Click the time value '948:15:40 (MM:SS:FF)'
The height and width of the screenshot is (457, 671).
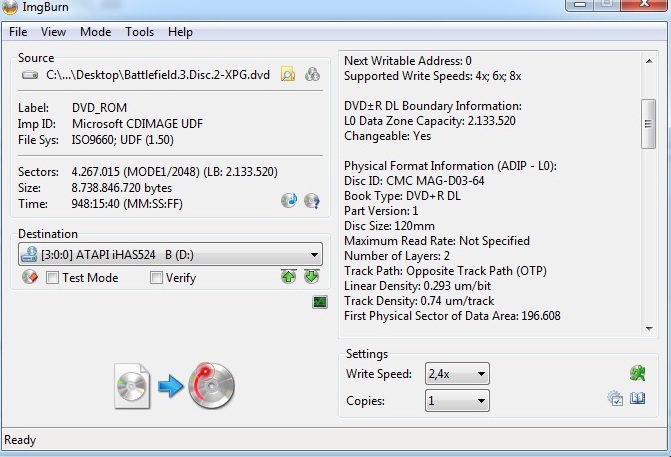pyautogui.click(x=127, y=204)
